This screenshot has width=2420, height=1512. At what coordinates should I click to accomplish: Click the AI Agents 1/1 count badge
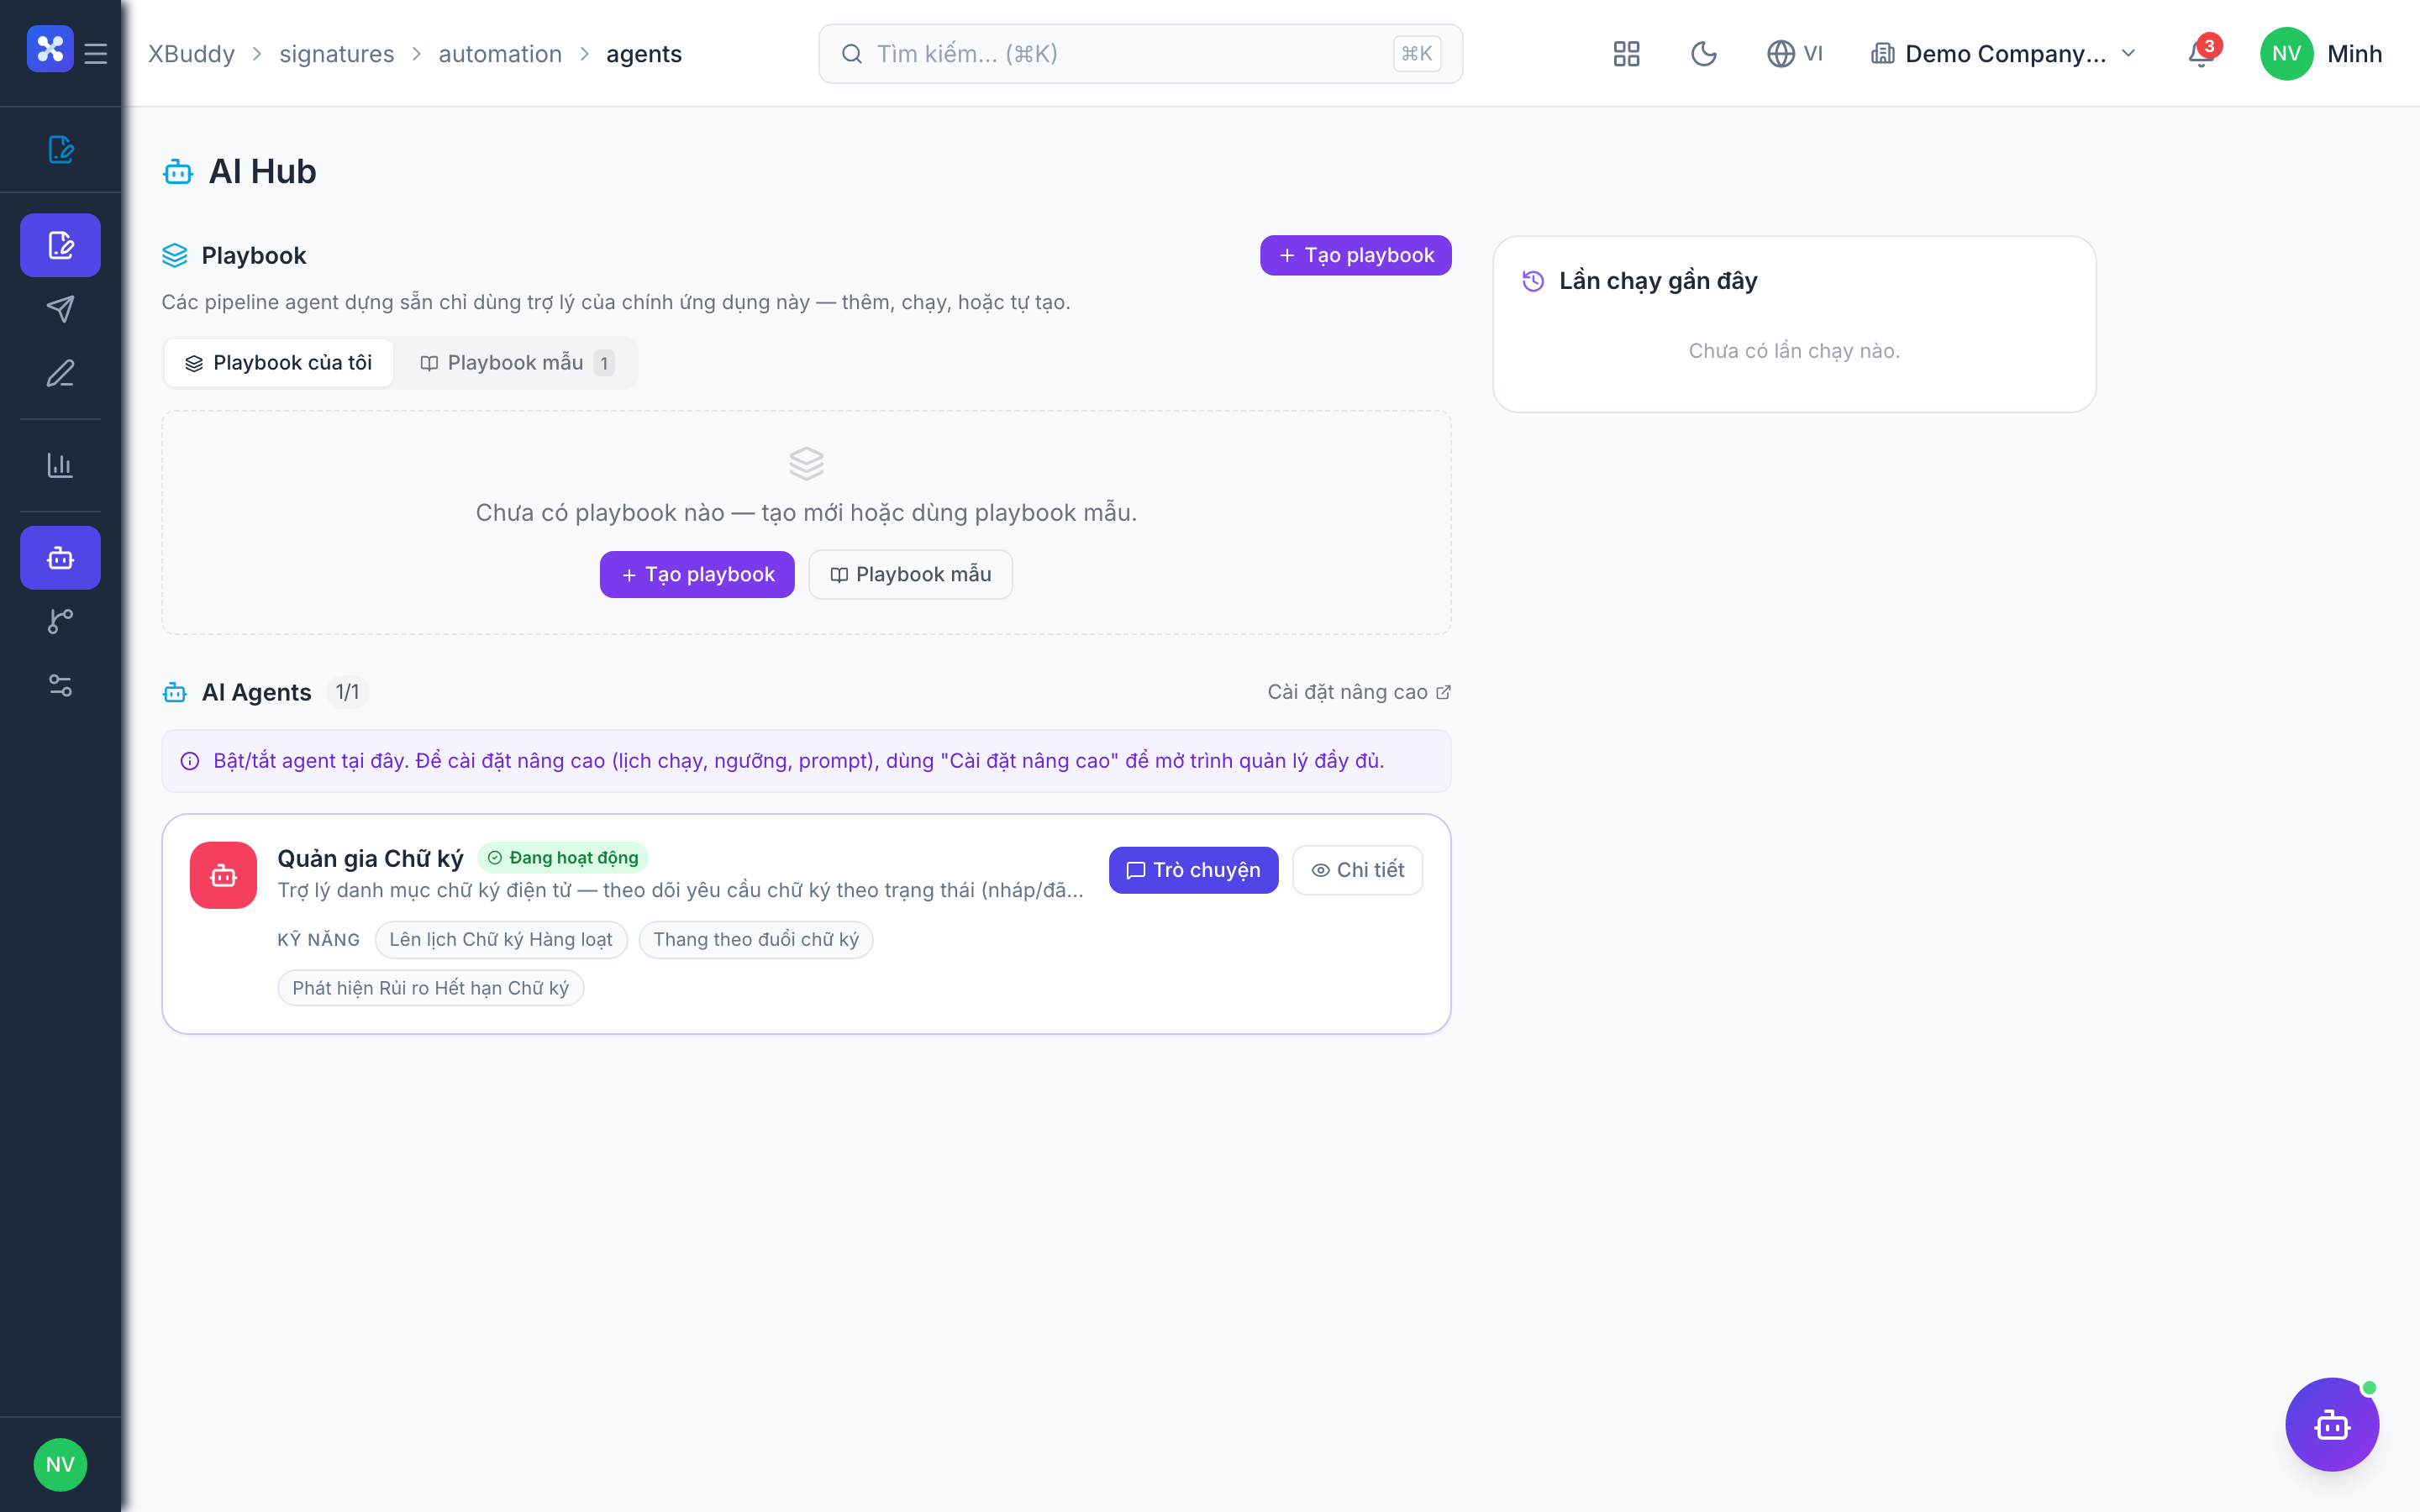tap(347, 692)
